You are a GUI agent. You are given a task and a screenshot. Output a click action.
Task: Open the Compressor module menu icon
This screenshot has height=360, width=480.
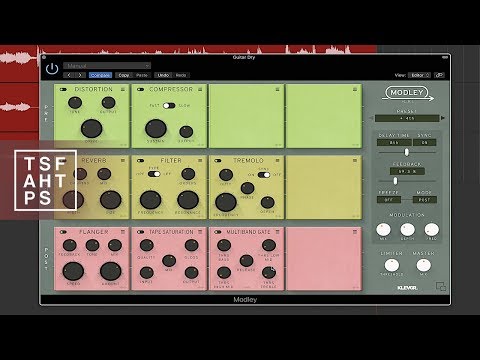(200, 89)
